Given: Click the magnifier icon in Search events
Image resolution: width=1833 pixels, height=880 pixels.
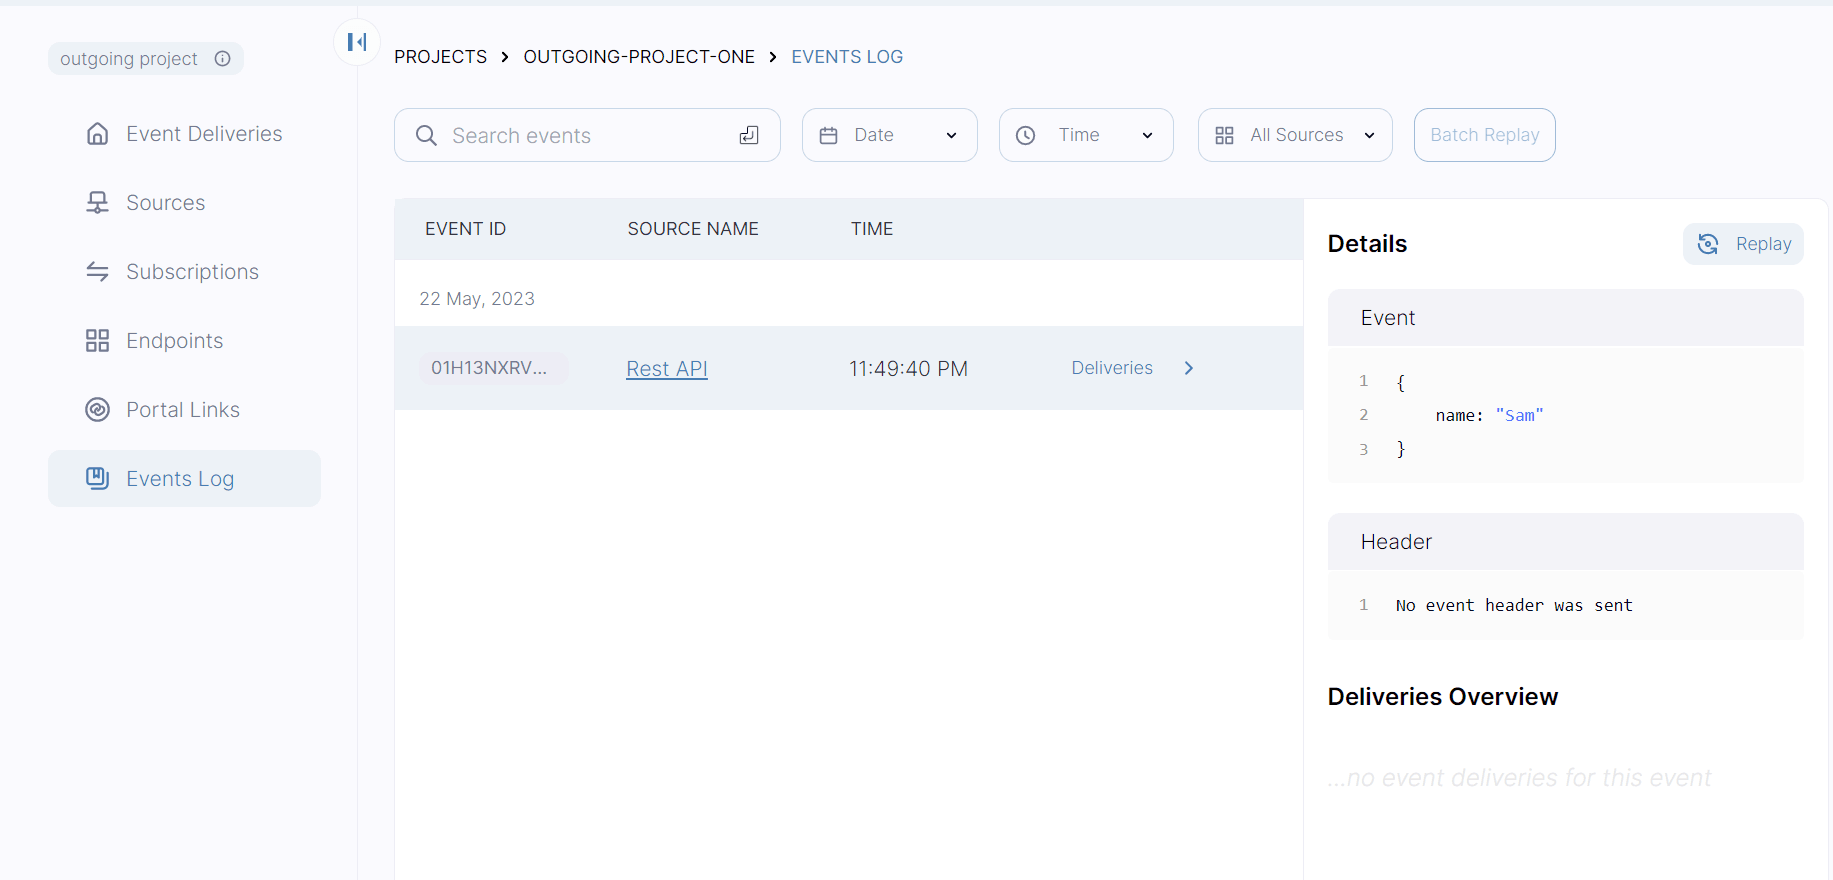Looking at the screenshot, I should [426, 135].
